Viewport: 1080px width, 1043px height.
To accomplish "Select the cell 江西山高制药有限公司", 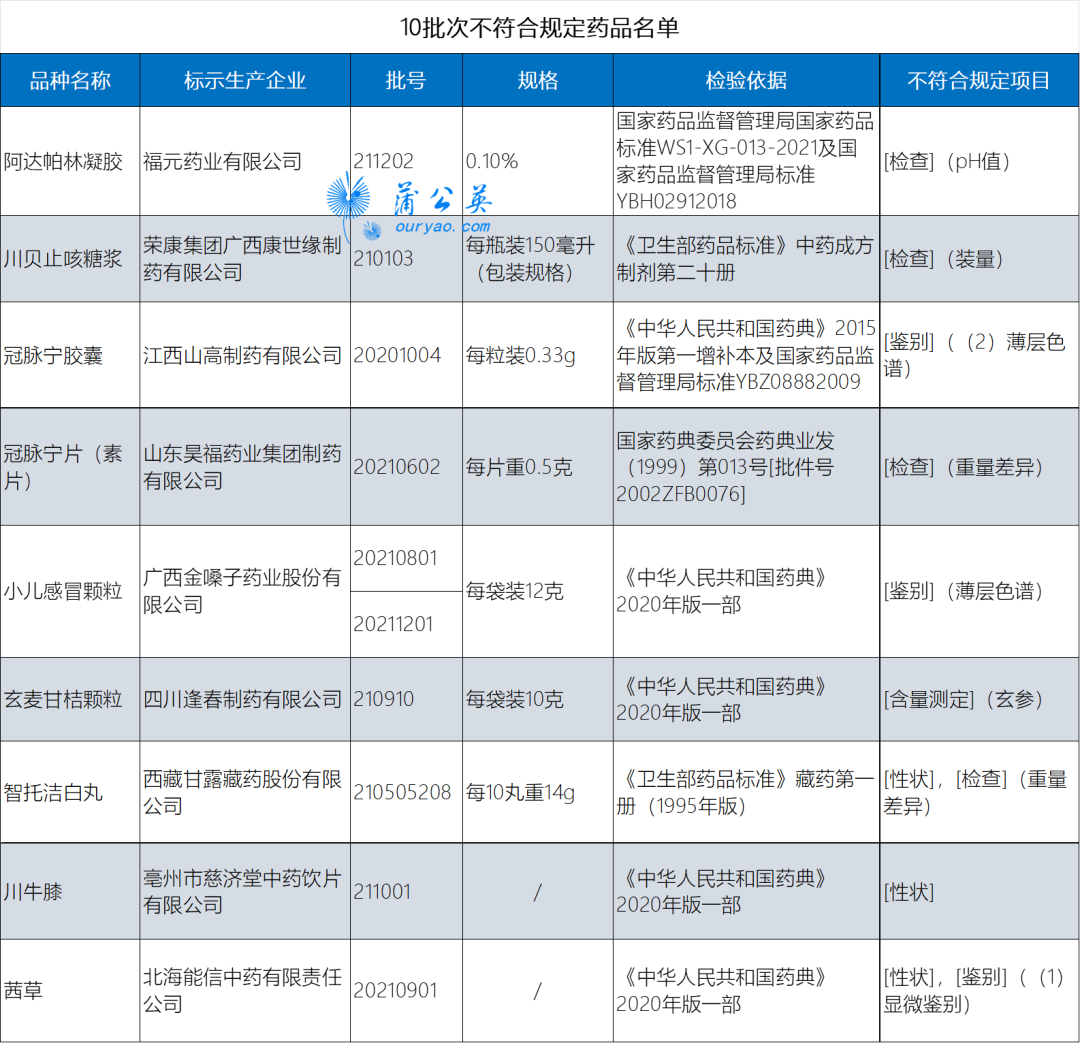I will (x=245, y=355).
